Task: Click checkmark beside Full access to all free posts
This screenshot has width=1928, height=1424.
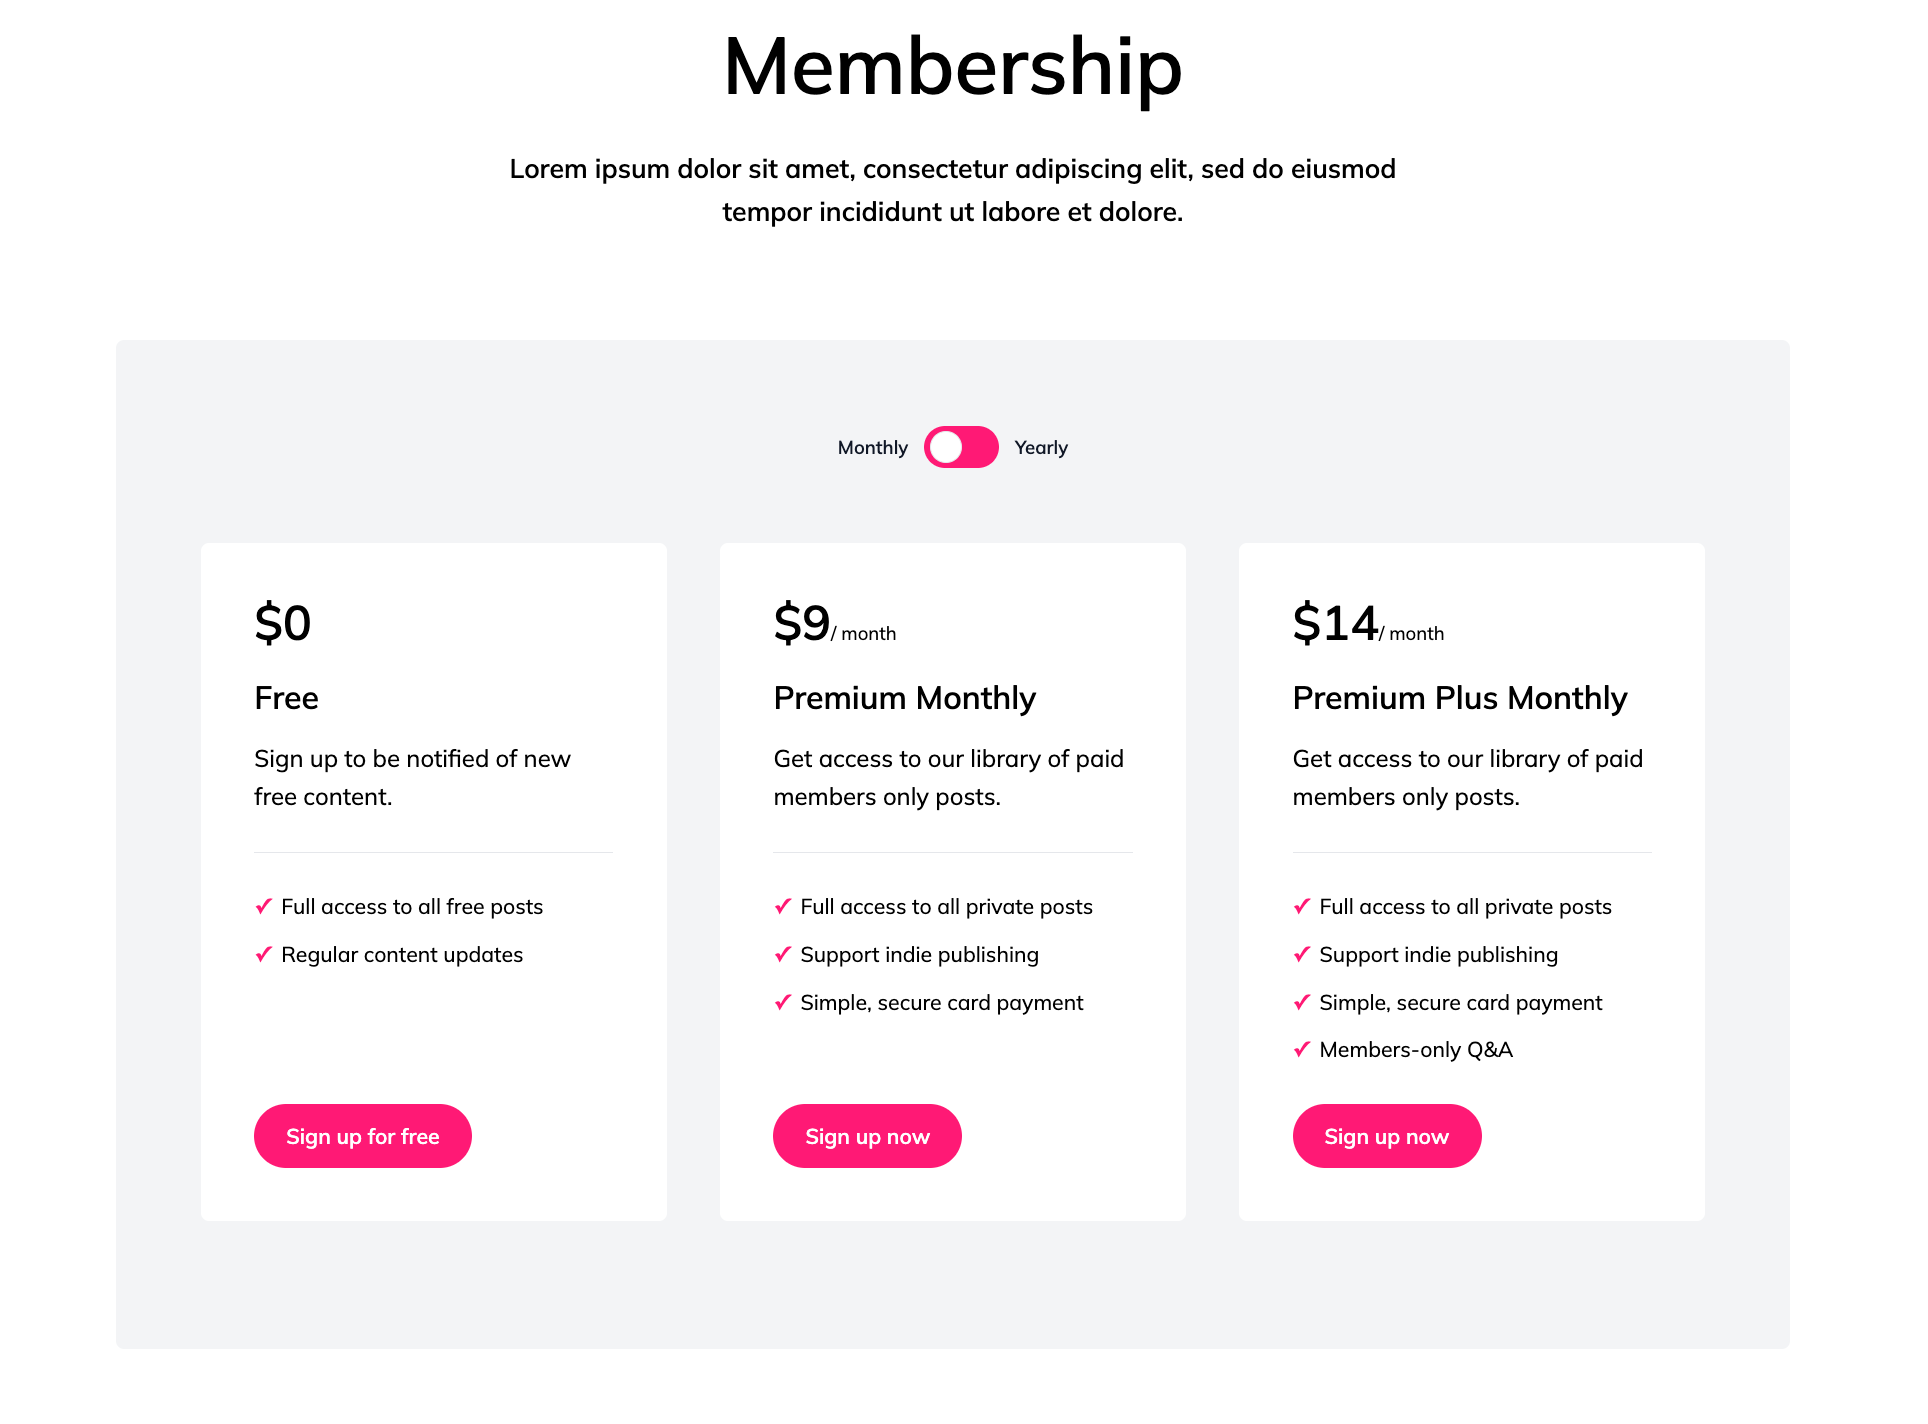Action: [x=264, y=906]
